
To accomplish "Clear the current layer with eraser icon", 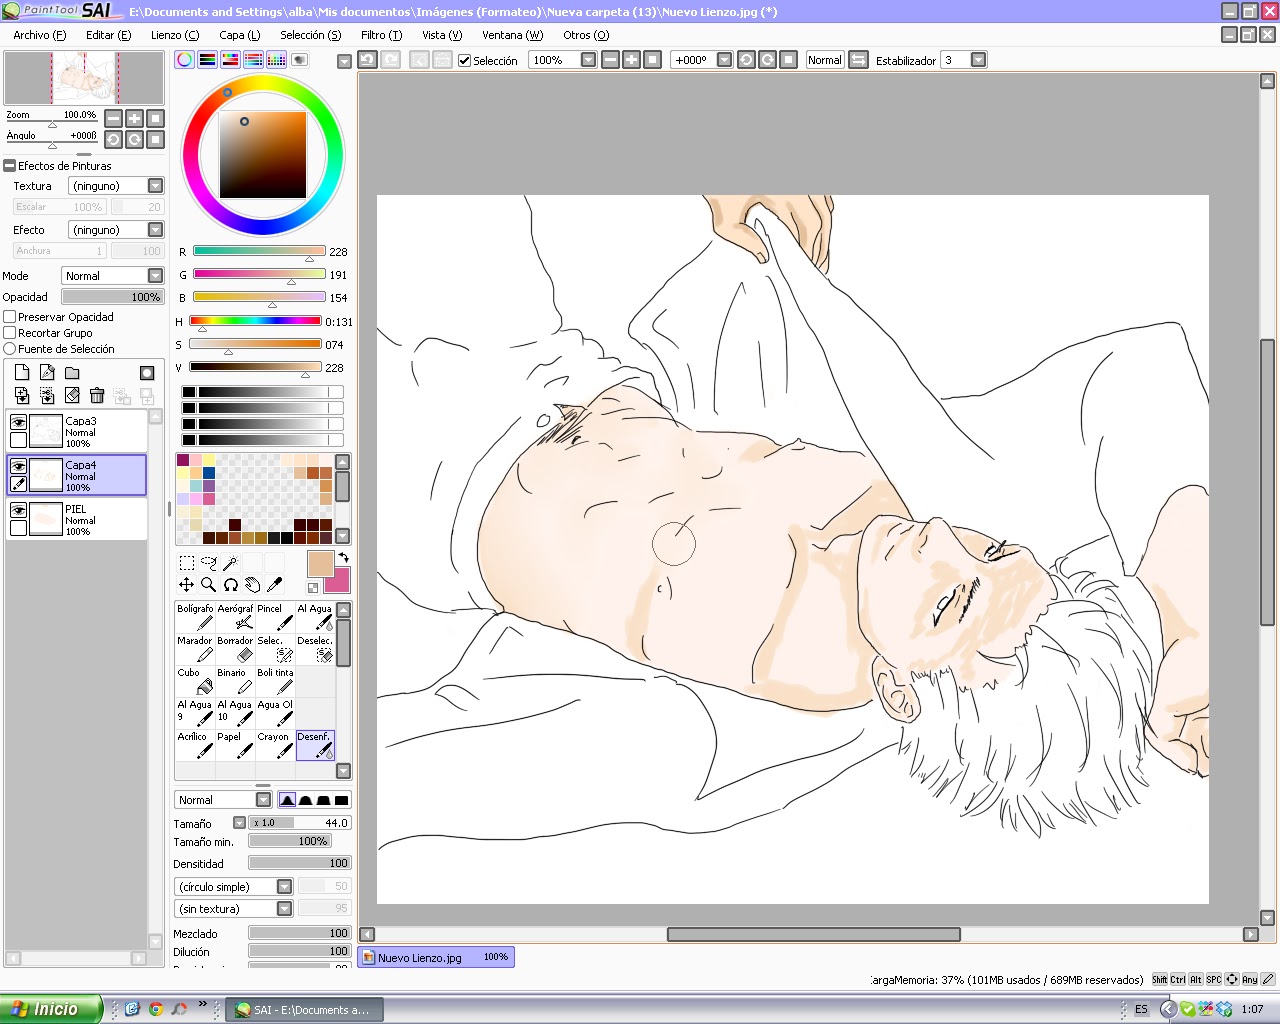I will click(x=72, y=395).
